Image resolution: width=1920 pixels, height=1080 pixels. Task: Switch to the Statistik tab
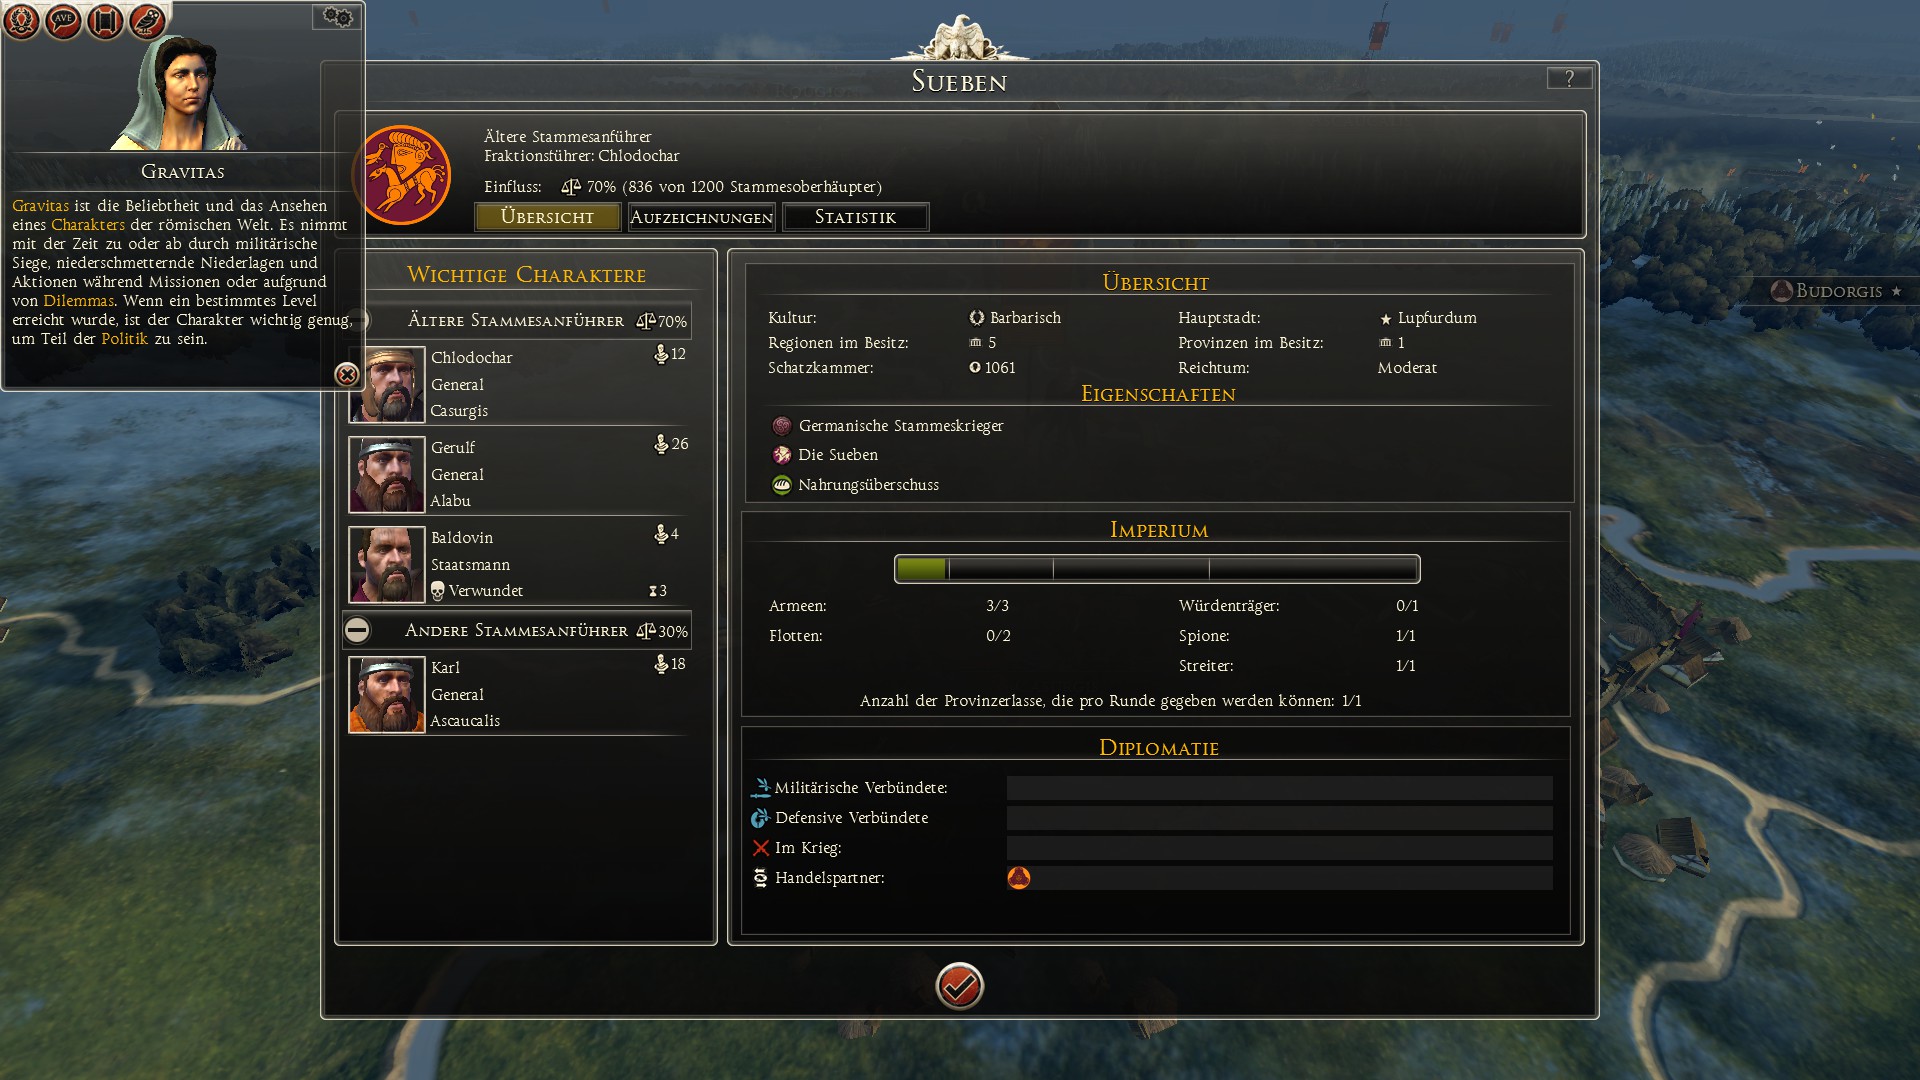(x=855, y=217)
